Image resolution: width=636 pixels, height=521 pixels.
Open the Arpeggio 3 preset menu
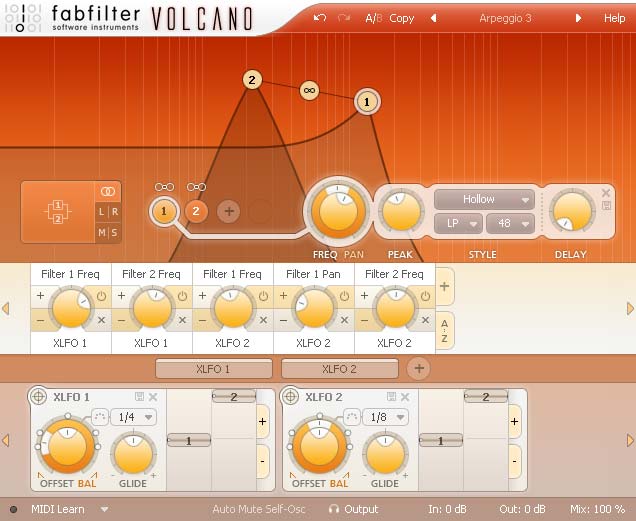point(505,18)
